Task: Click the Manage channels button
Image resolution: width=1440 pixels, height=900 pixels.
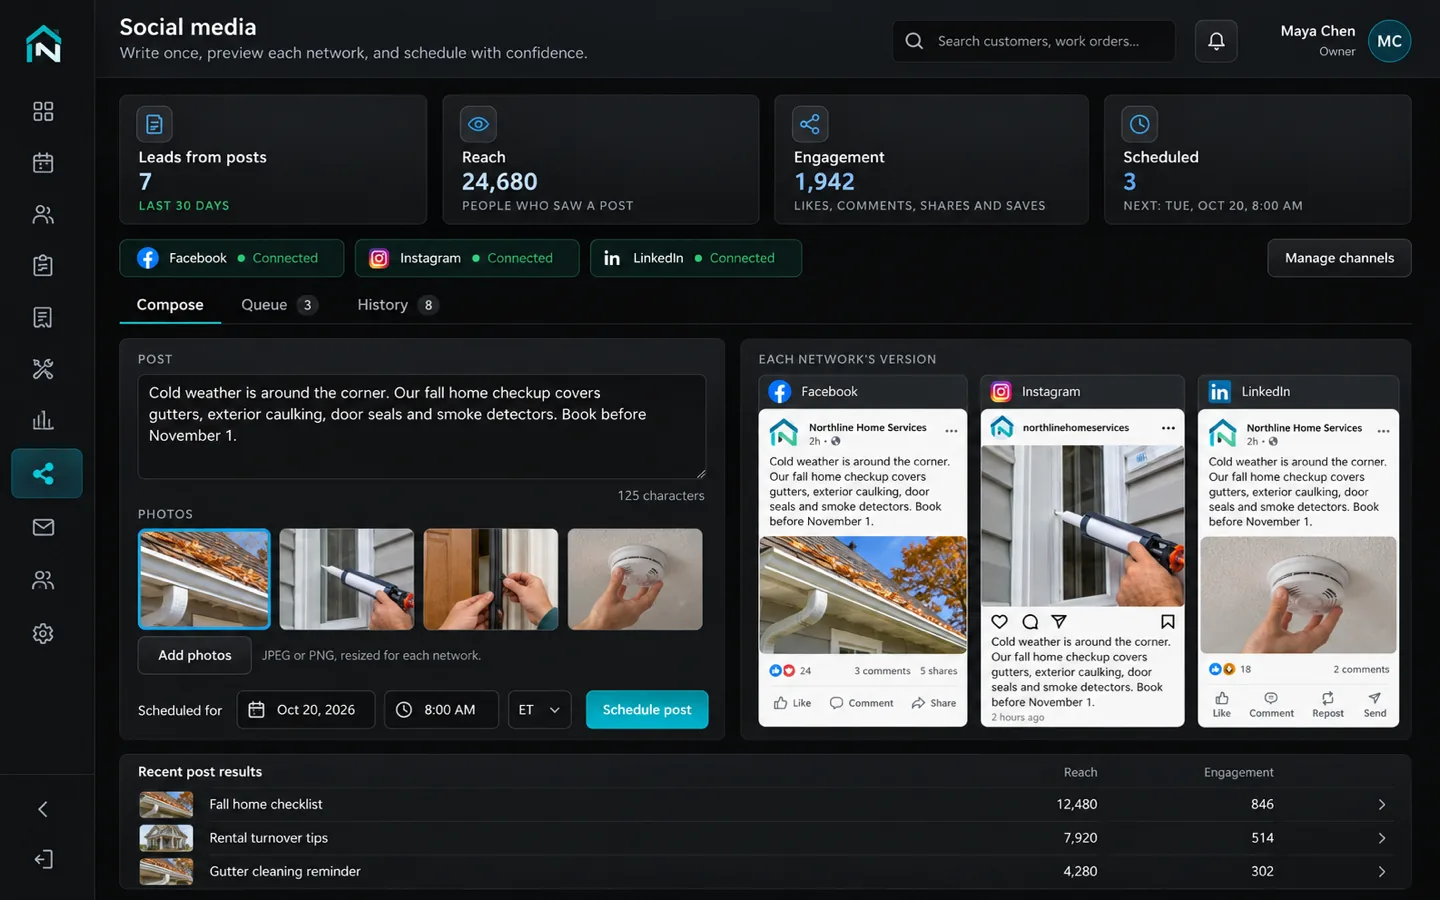Action: click(x=1339, y=258)
